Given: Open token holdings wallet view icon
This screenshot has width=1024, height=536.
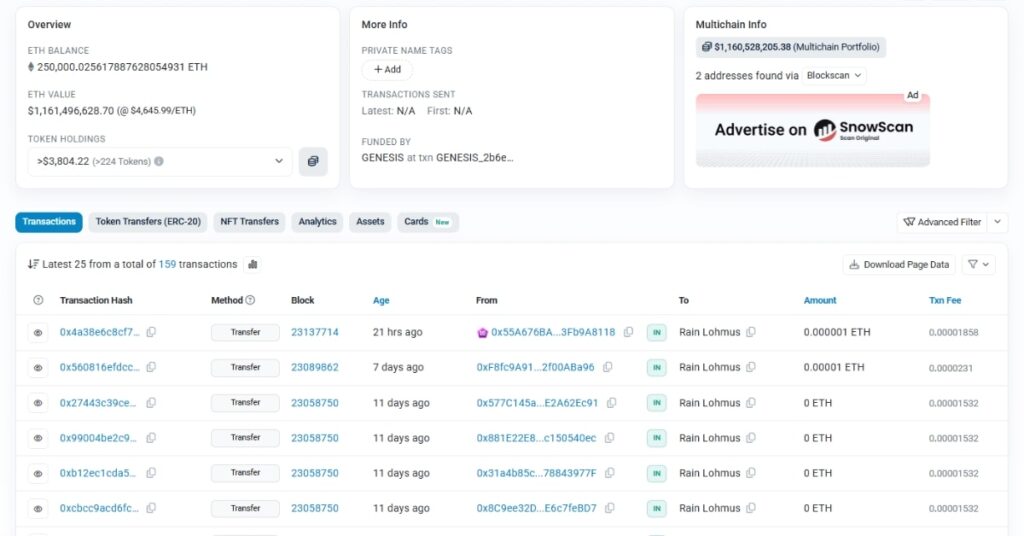Looking at the screenshot, I should coord(313,161).
